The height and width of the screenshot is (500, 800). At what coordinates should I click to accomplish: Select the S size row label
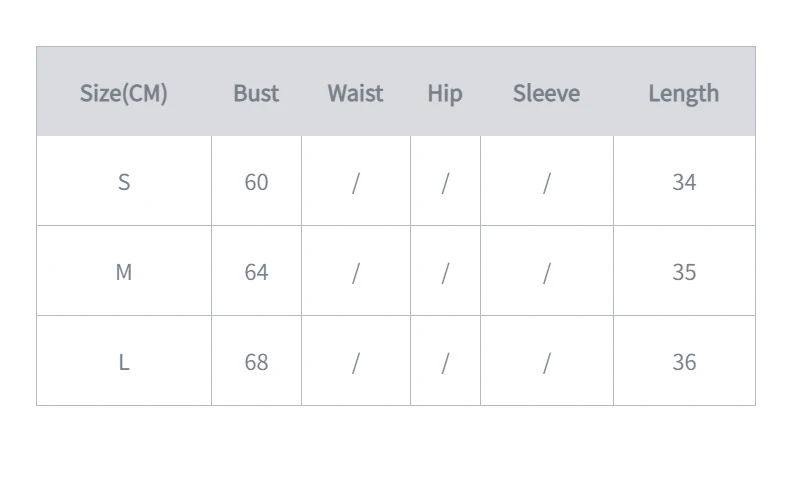124,182
